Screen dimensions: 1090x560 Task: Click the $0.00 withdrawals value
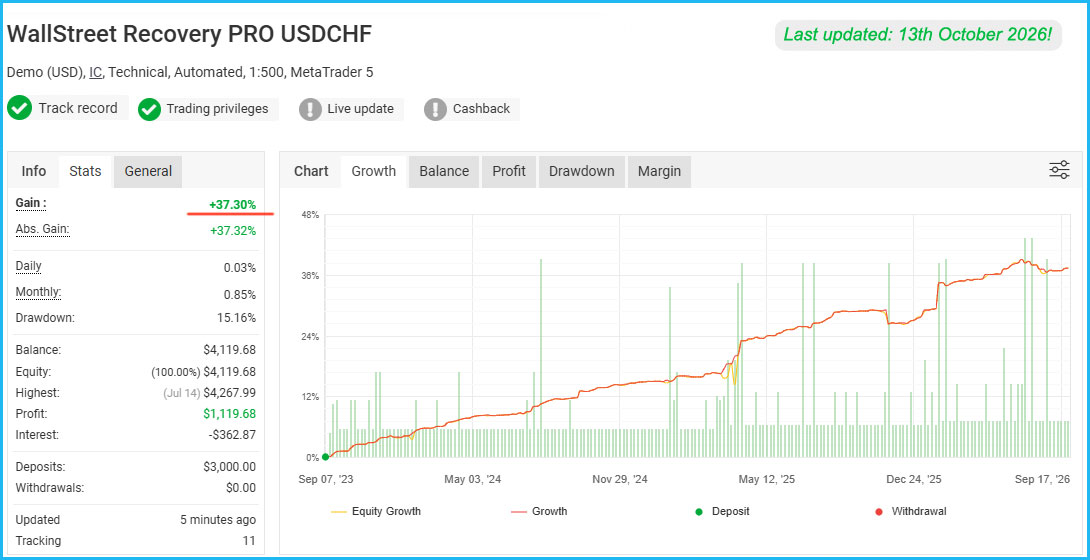point(241,488)
